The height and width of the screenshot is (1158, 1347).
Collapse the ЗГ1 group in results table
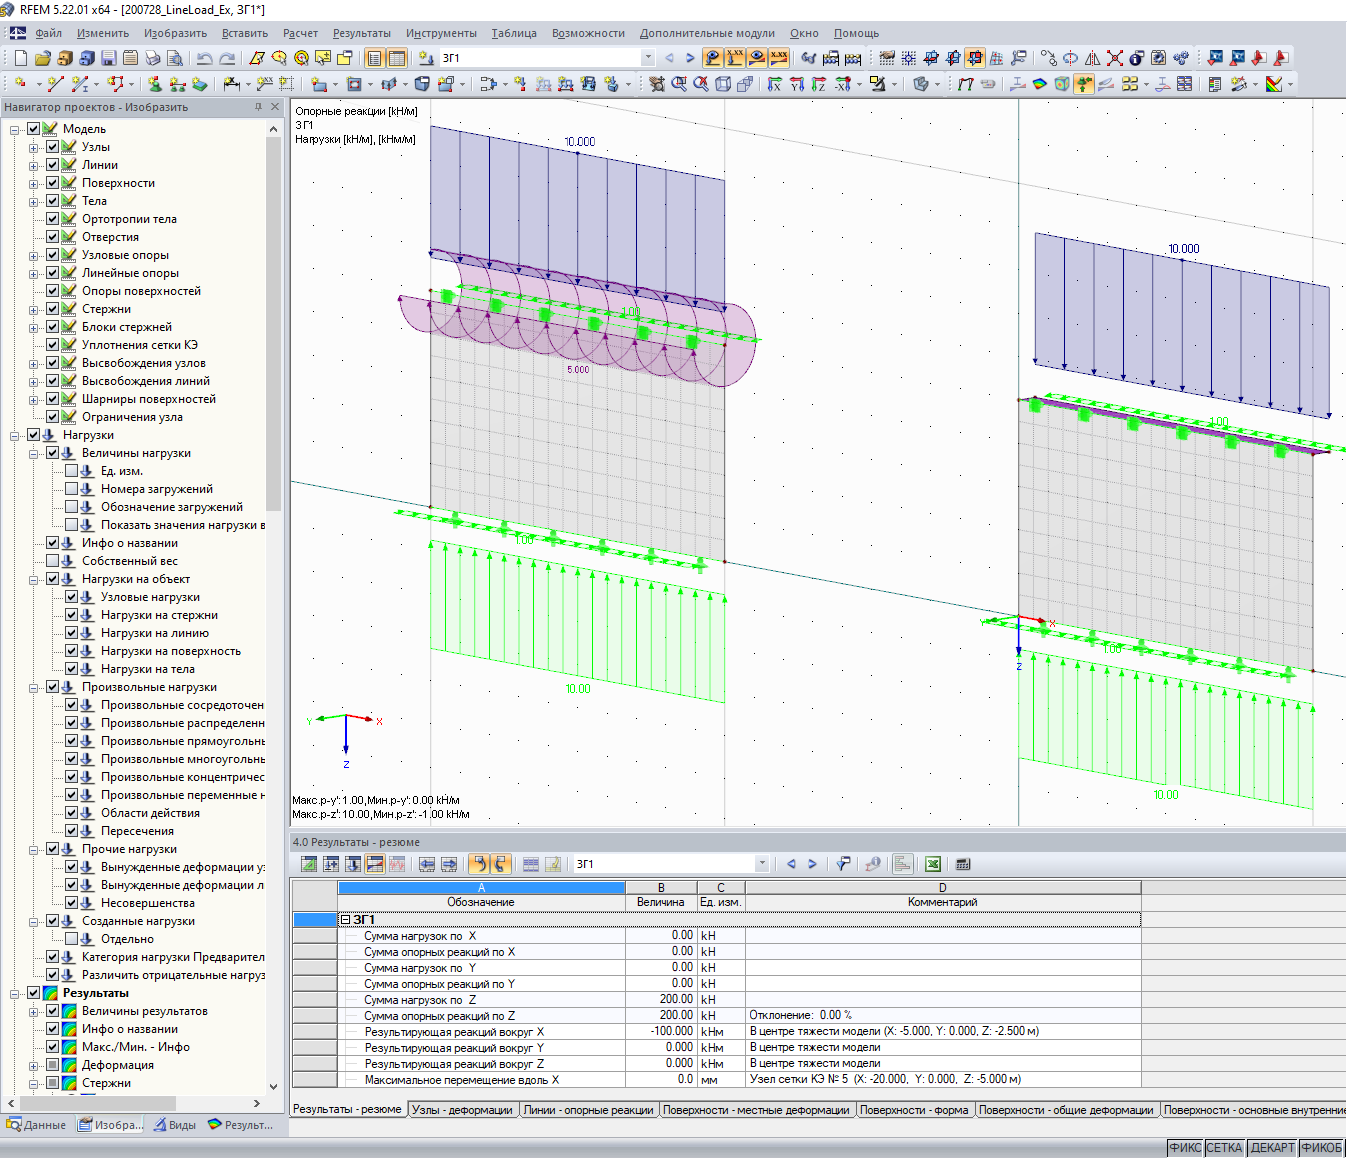coord(346,920)
